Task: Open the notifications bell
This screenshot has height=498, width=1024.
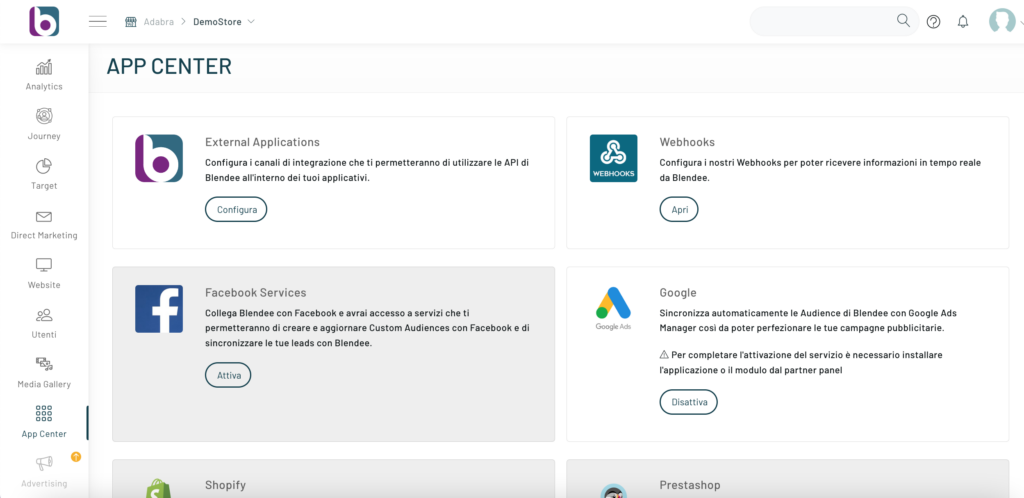Action: point(963,21)
